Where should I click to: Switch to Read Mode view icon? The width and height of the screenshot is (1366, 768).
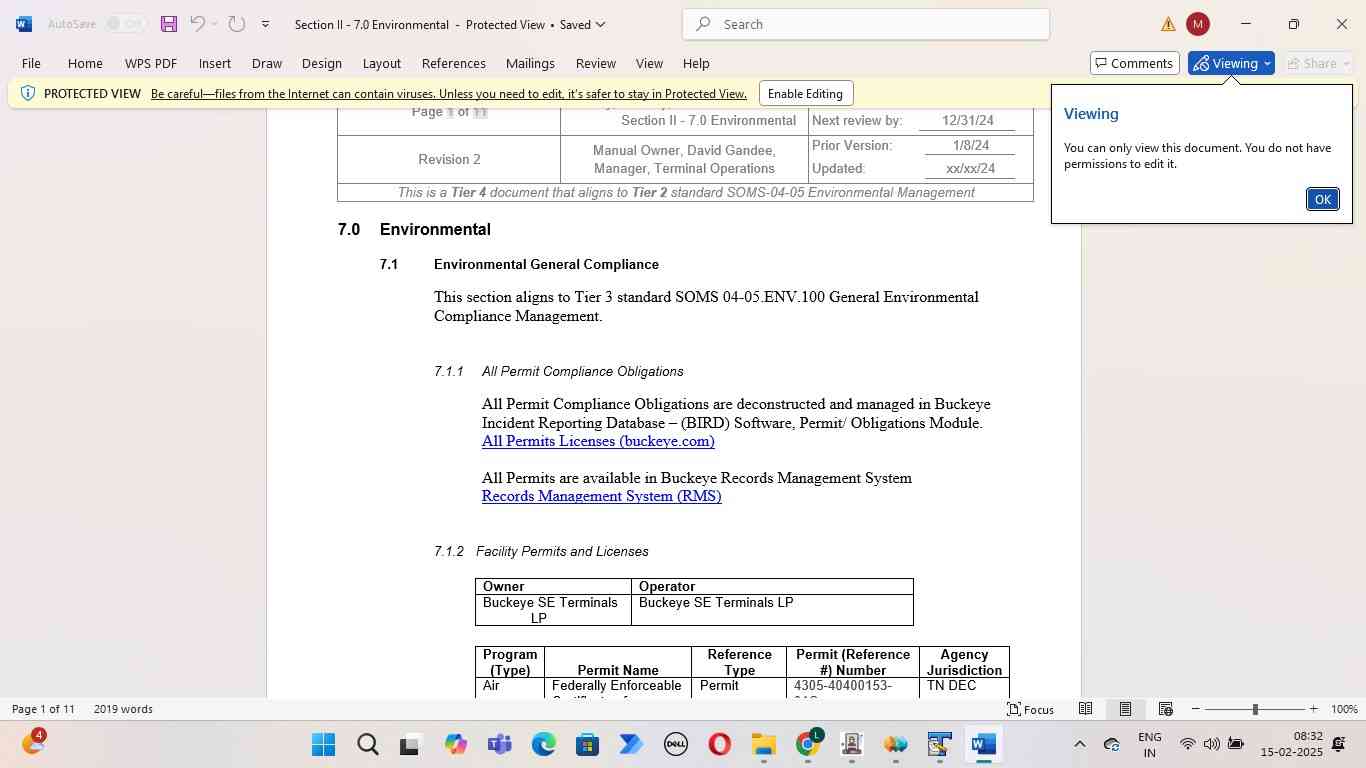coord(1085,709)
